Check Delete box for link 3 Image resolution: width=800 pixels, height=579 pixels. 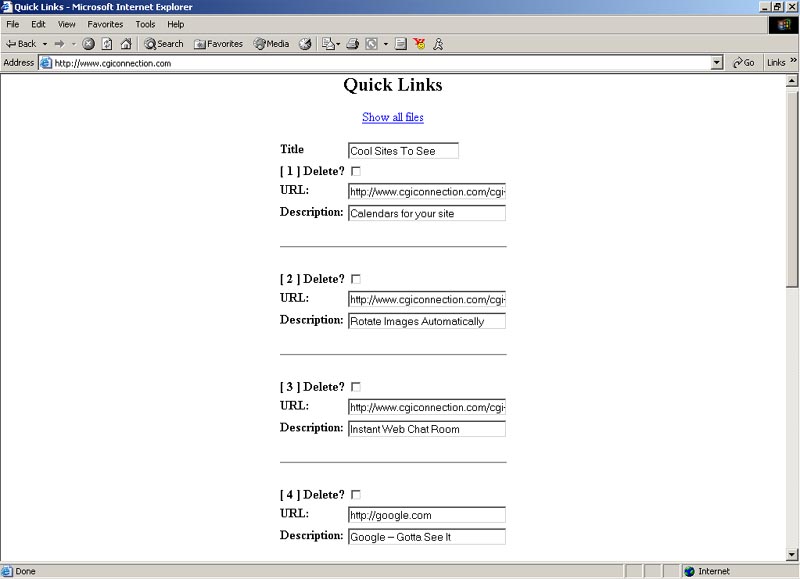click(x=356, y=387)
